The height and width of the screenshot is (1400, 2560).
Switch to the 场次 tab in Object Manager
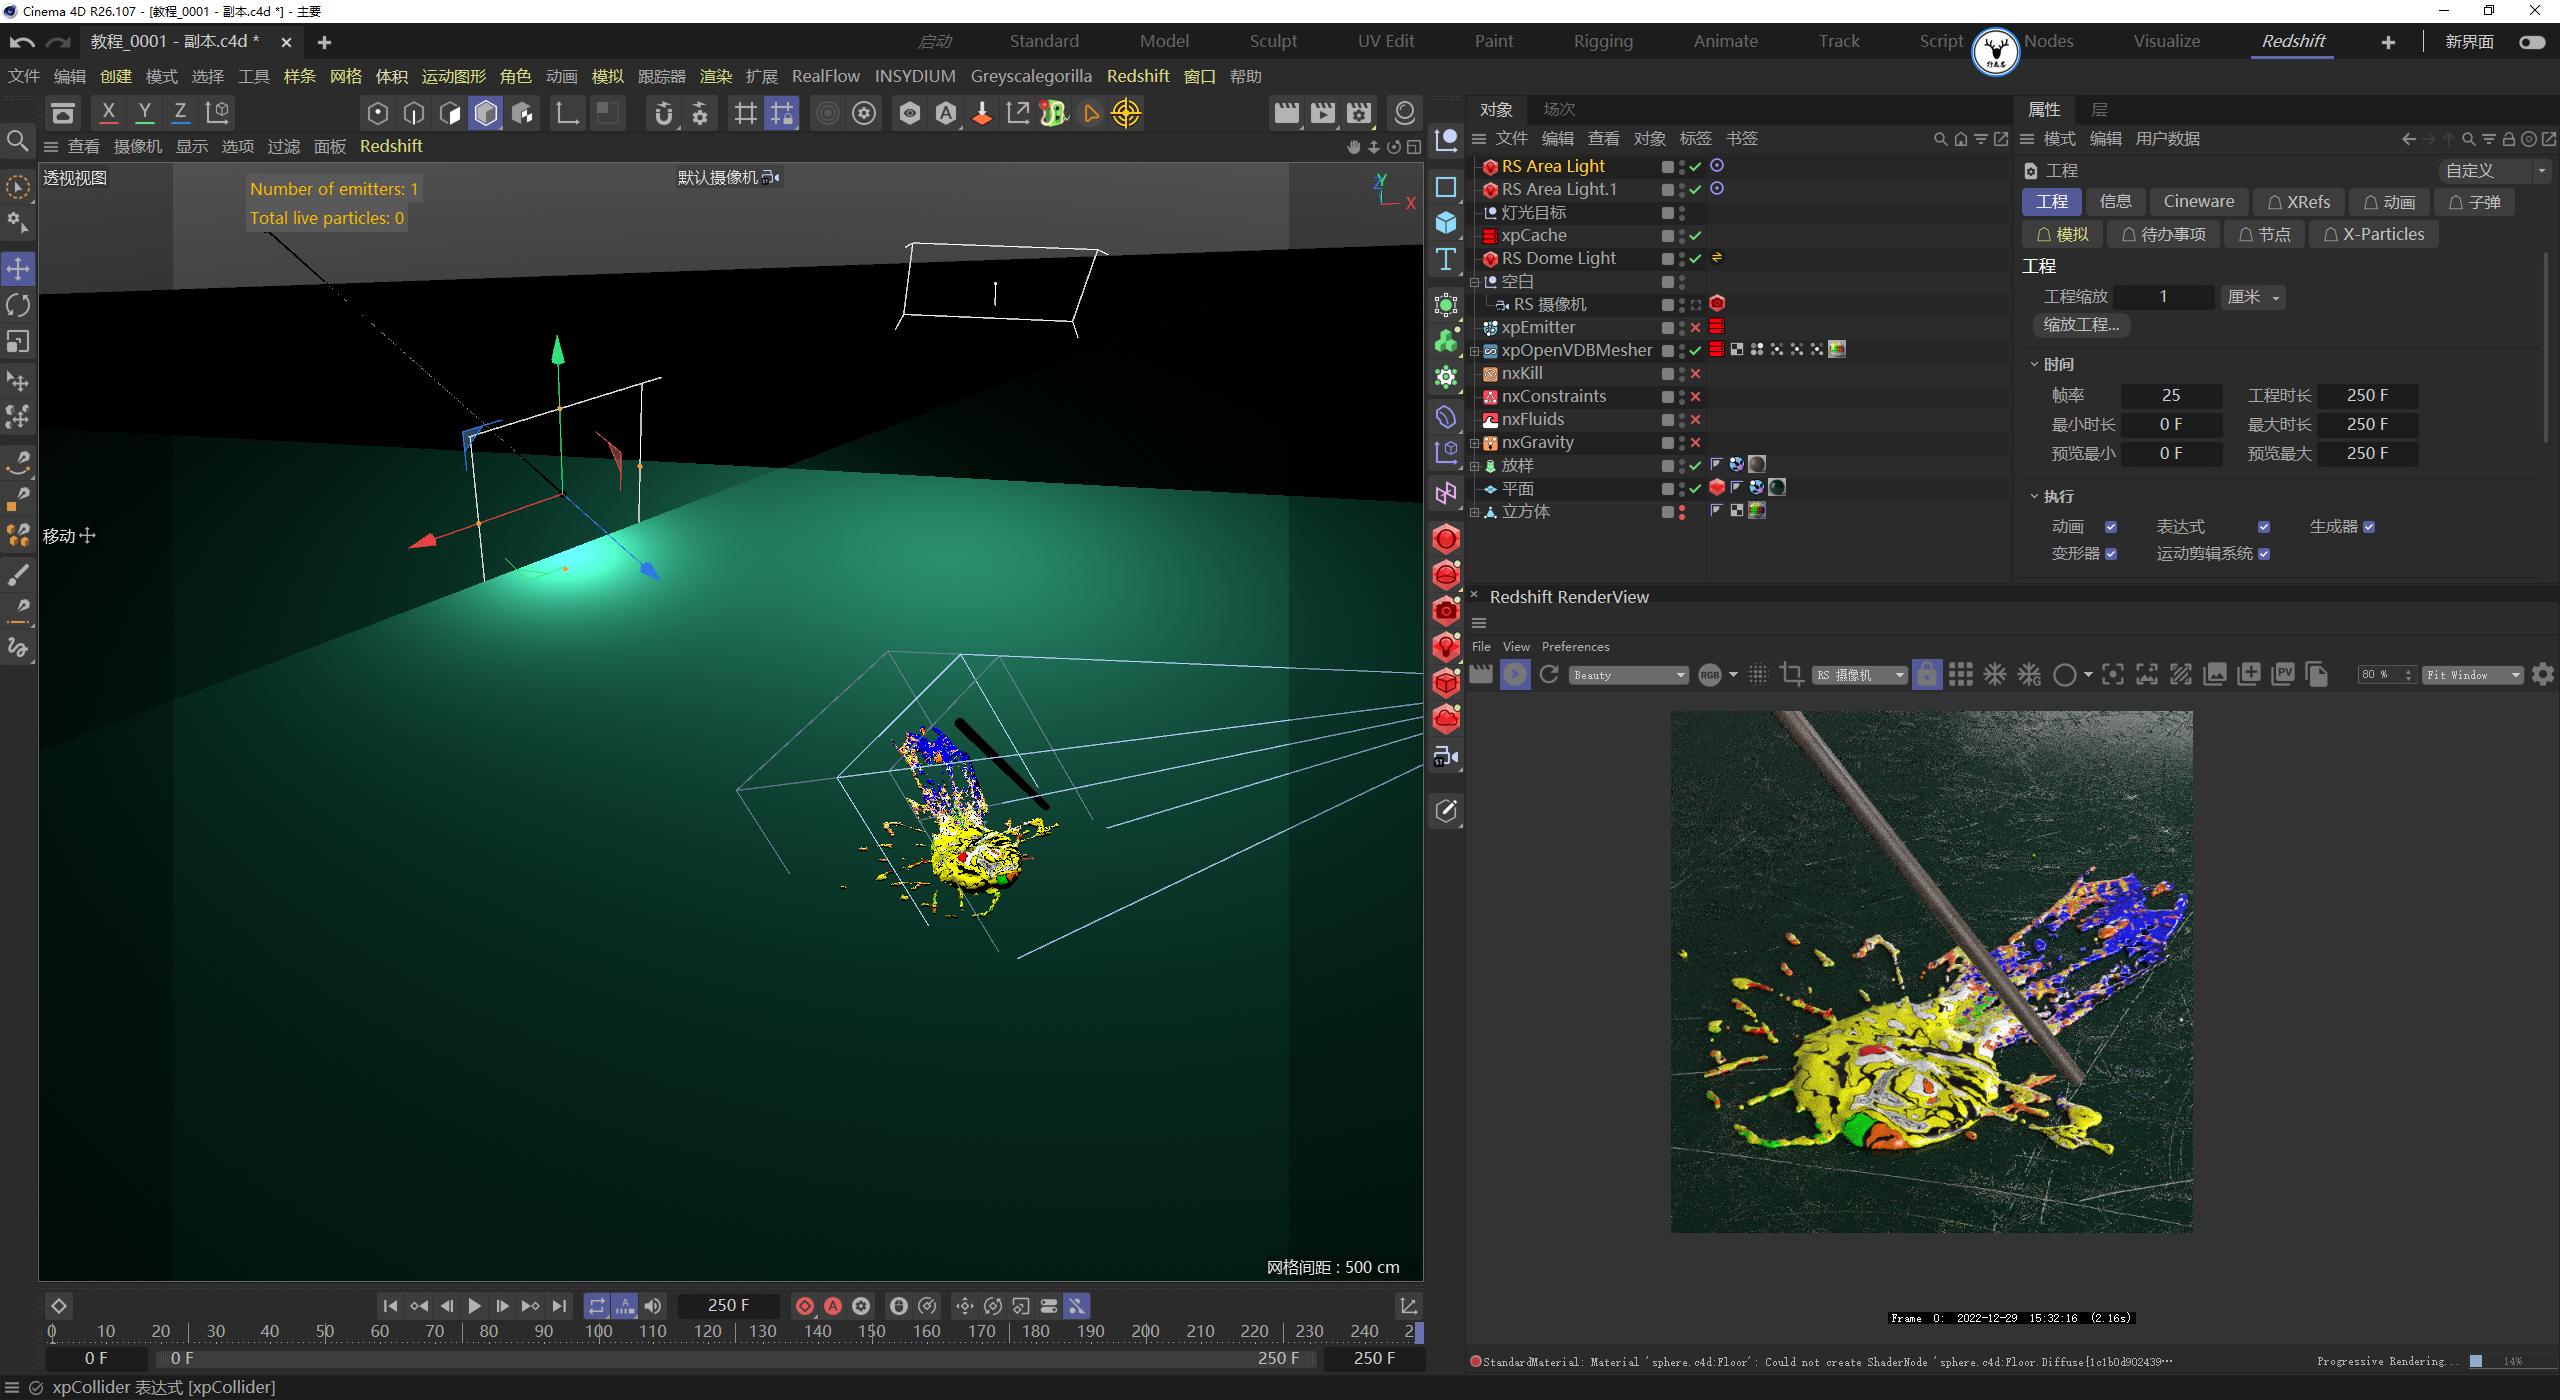pyautogui.click(x=1557, y=110)
